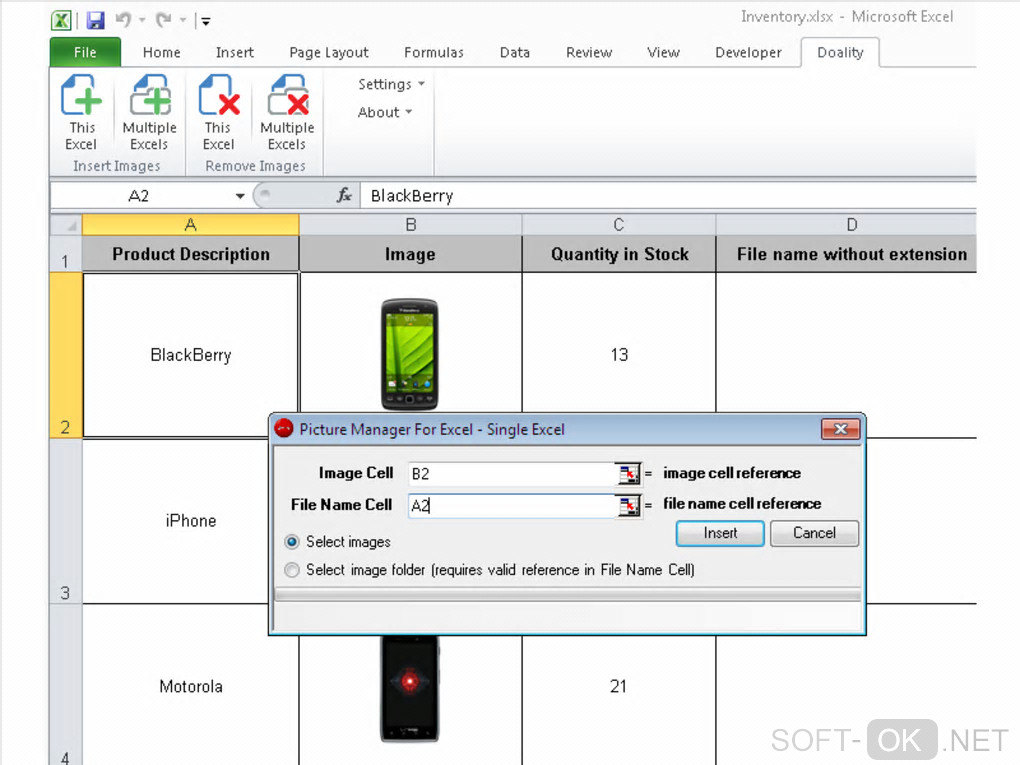Viewport: 1020px width, 765px height.
Task: Click the fx insert function icon
Action: pos(343,195)
